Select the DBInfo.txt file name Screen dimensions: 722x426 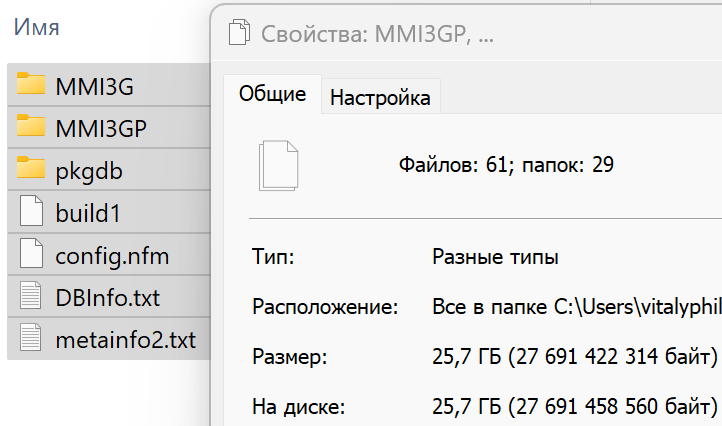click(107, 298)
